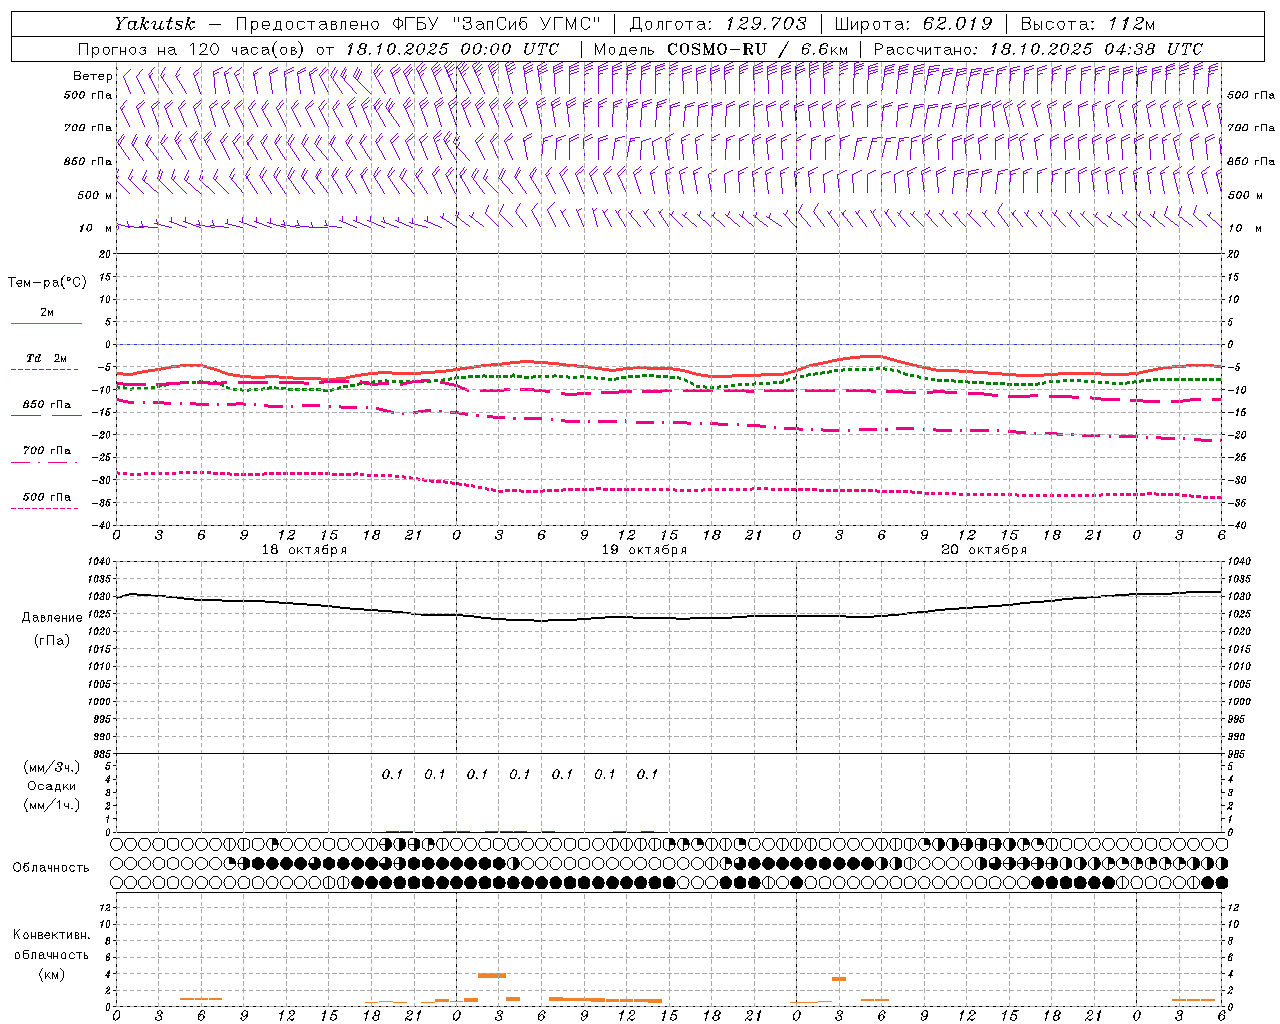Click the solid 2м legend line sample
1280x1024 pixels.
[46, 324]
